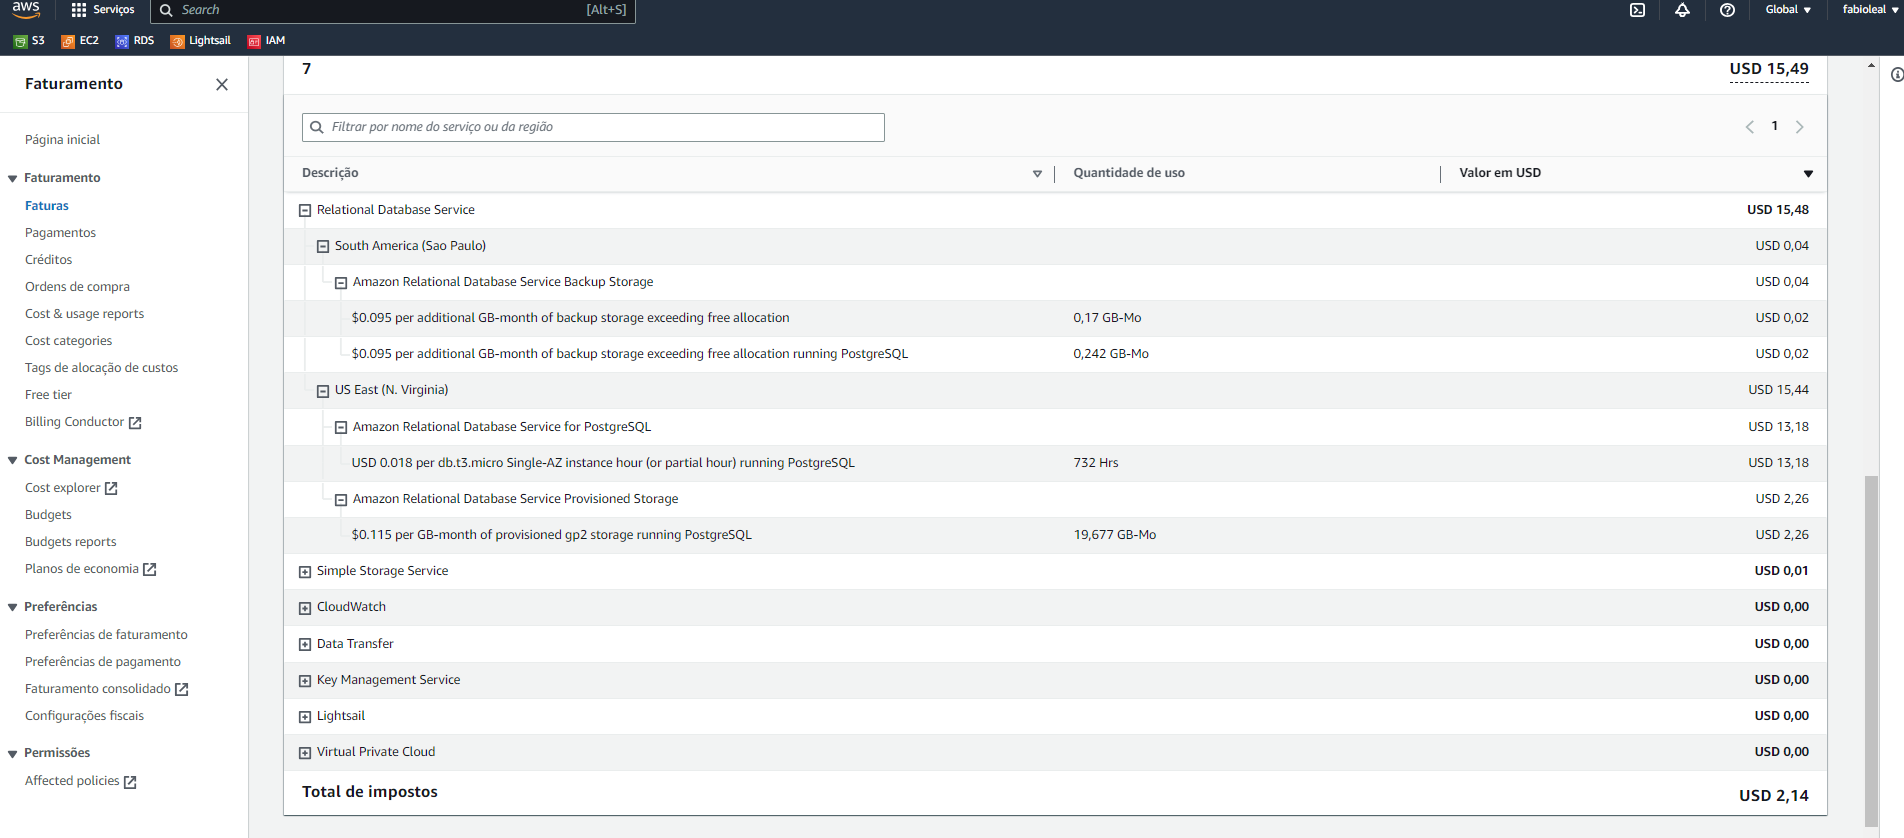Open the Serviços grid menu

(x=103, y=10)
